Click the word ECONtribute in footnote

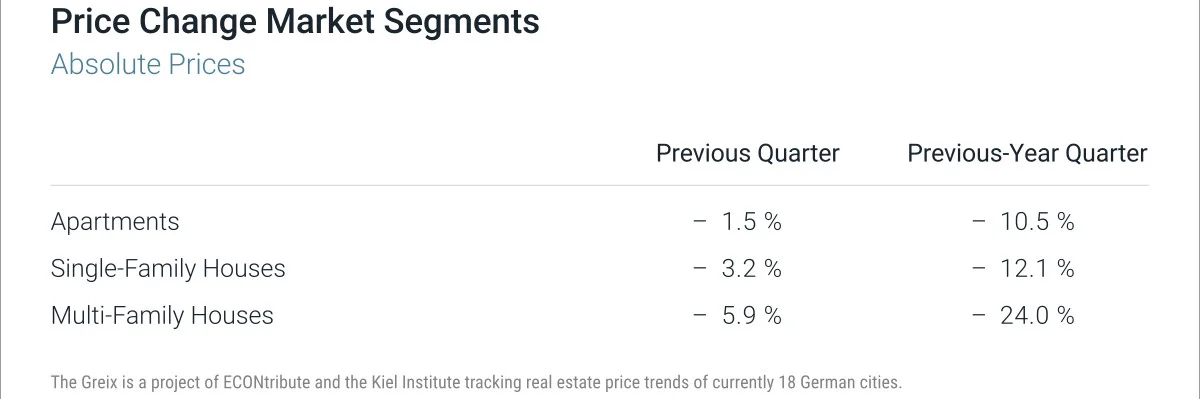(x=291, y=382)
